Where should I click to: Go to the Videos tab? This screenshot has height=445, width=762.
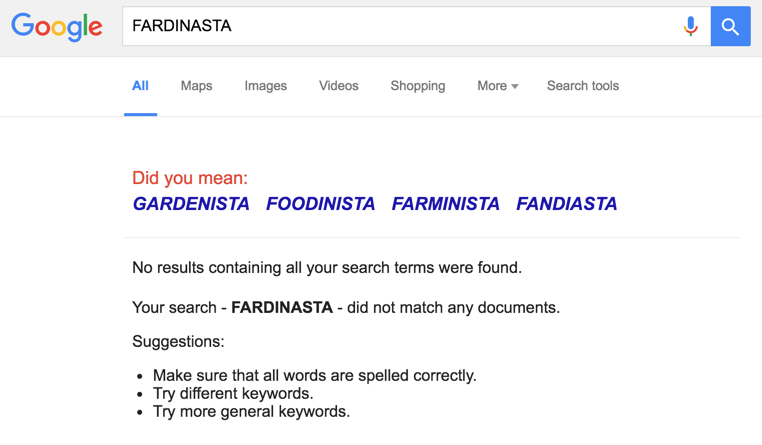point(339,86)
